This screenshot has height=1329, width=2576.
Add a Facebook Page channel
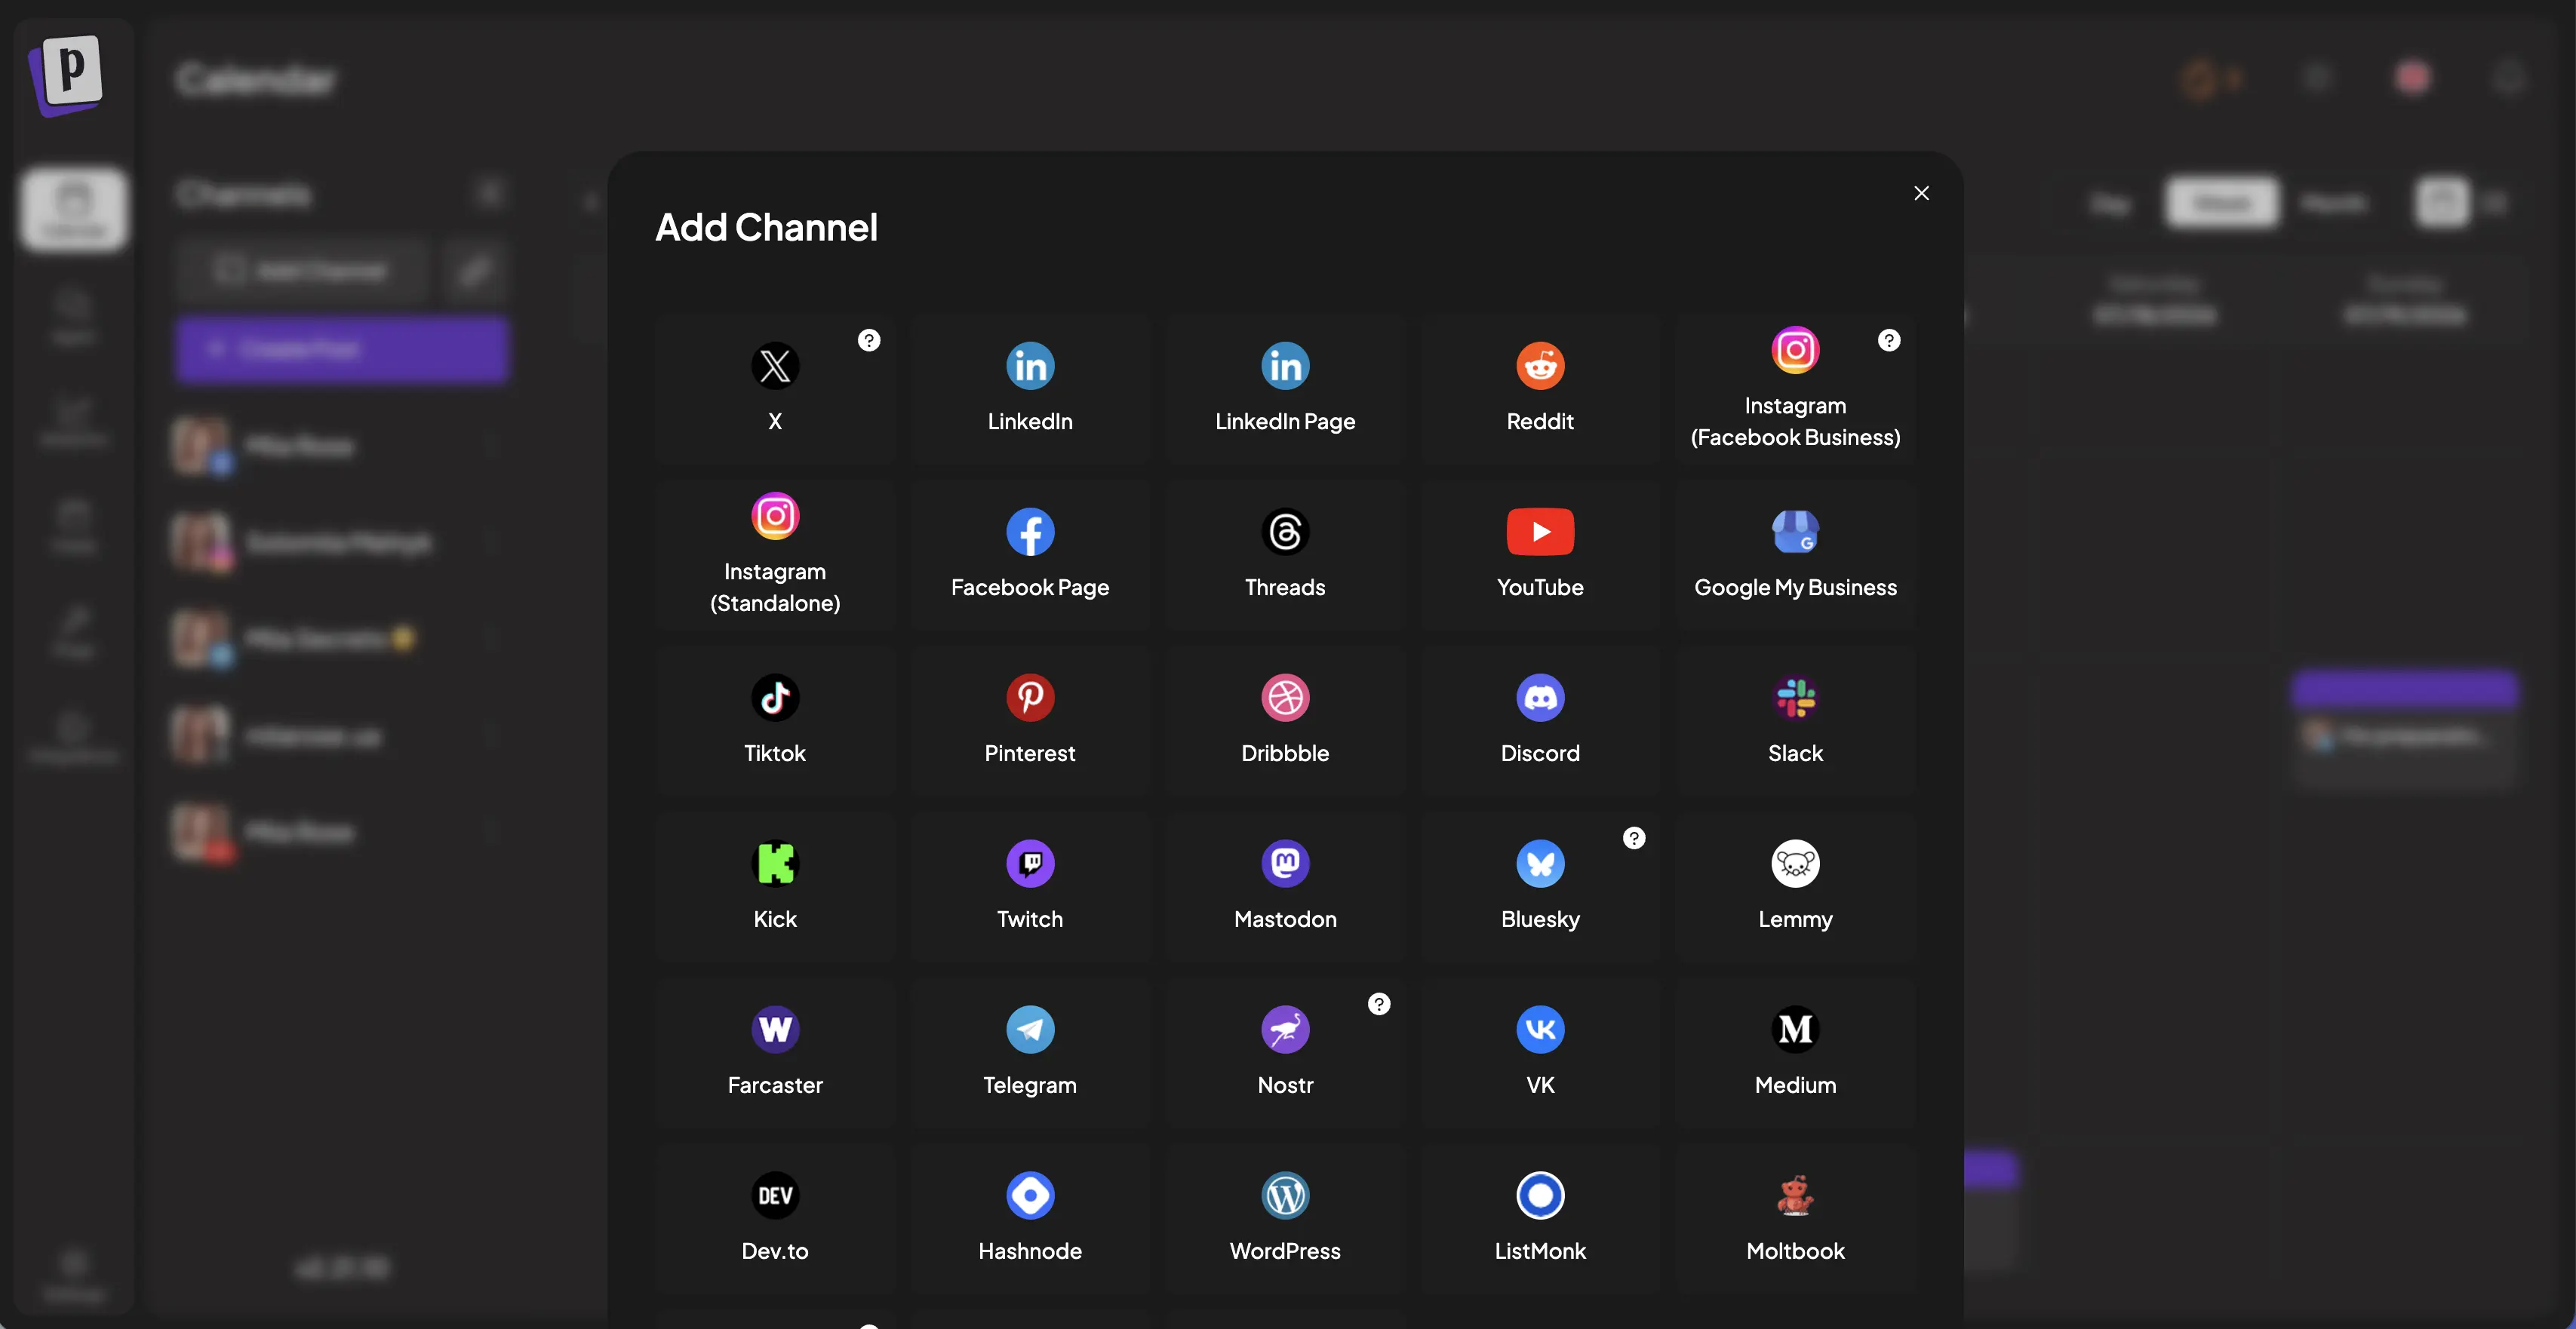click(1030, 555)
